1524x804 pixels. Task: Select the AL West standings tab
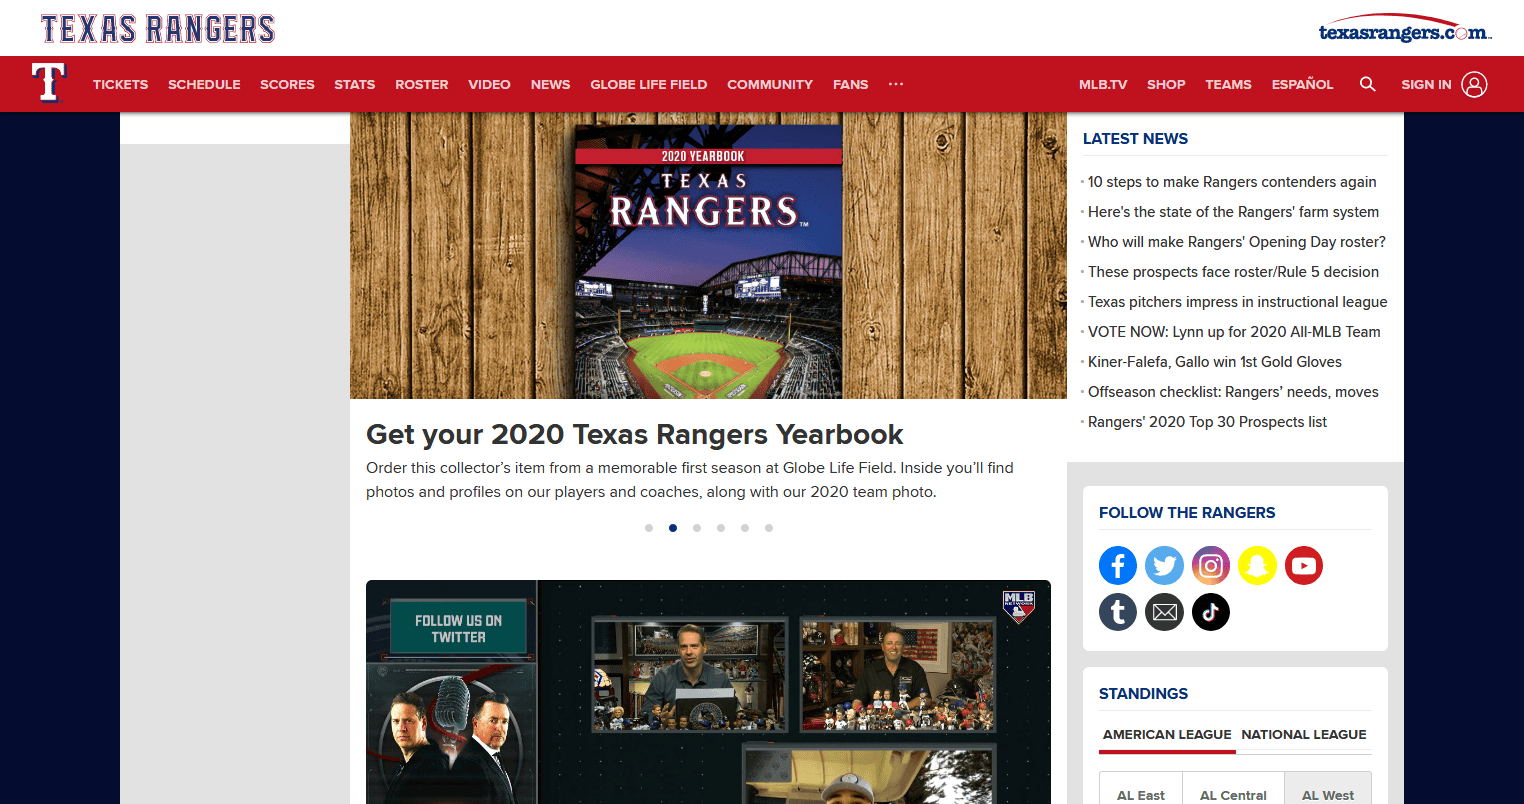1327,795
